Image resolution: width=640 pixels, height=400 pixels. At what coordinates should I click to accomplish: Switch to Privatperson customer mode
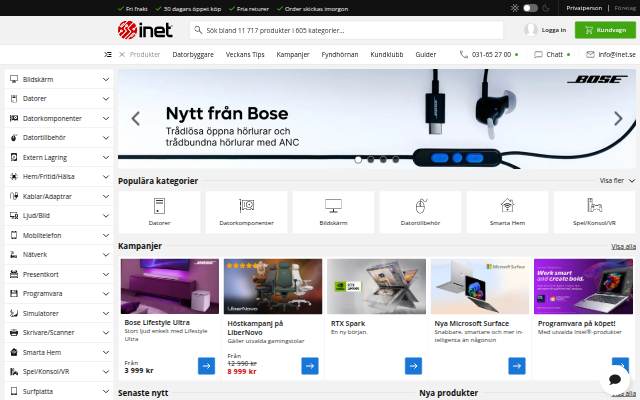(x=584, y=8)
